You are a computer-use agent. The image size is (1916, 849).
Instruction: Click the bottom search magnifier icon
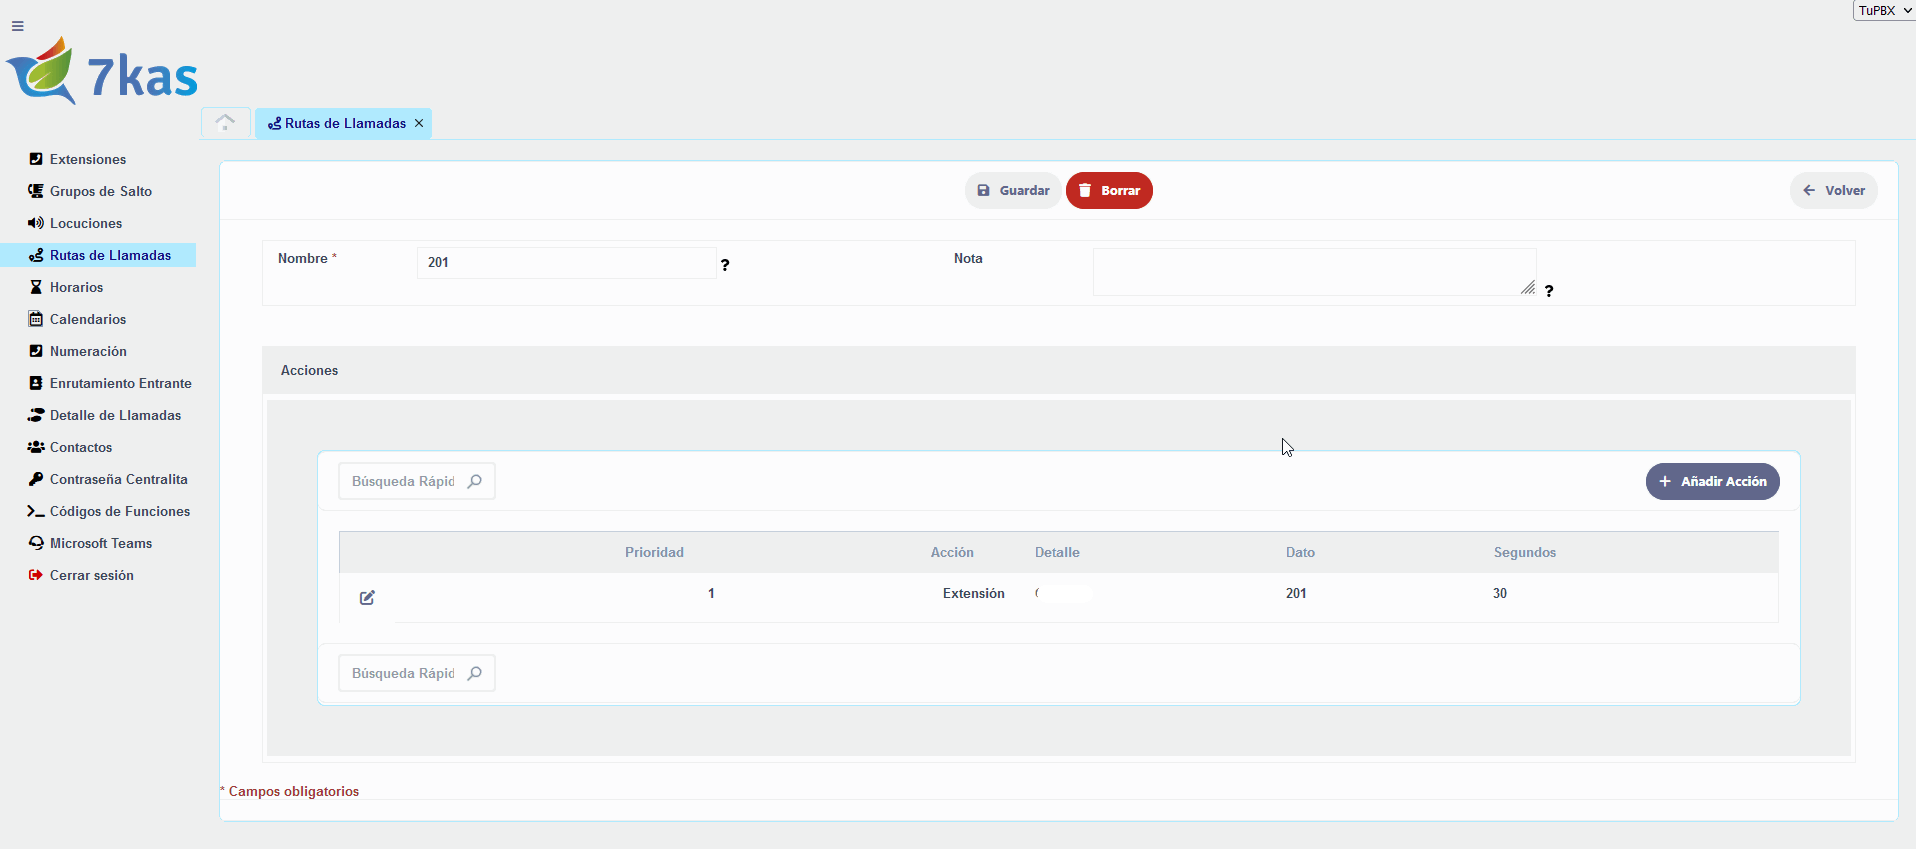tap(475, 673)
